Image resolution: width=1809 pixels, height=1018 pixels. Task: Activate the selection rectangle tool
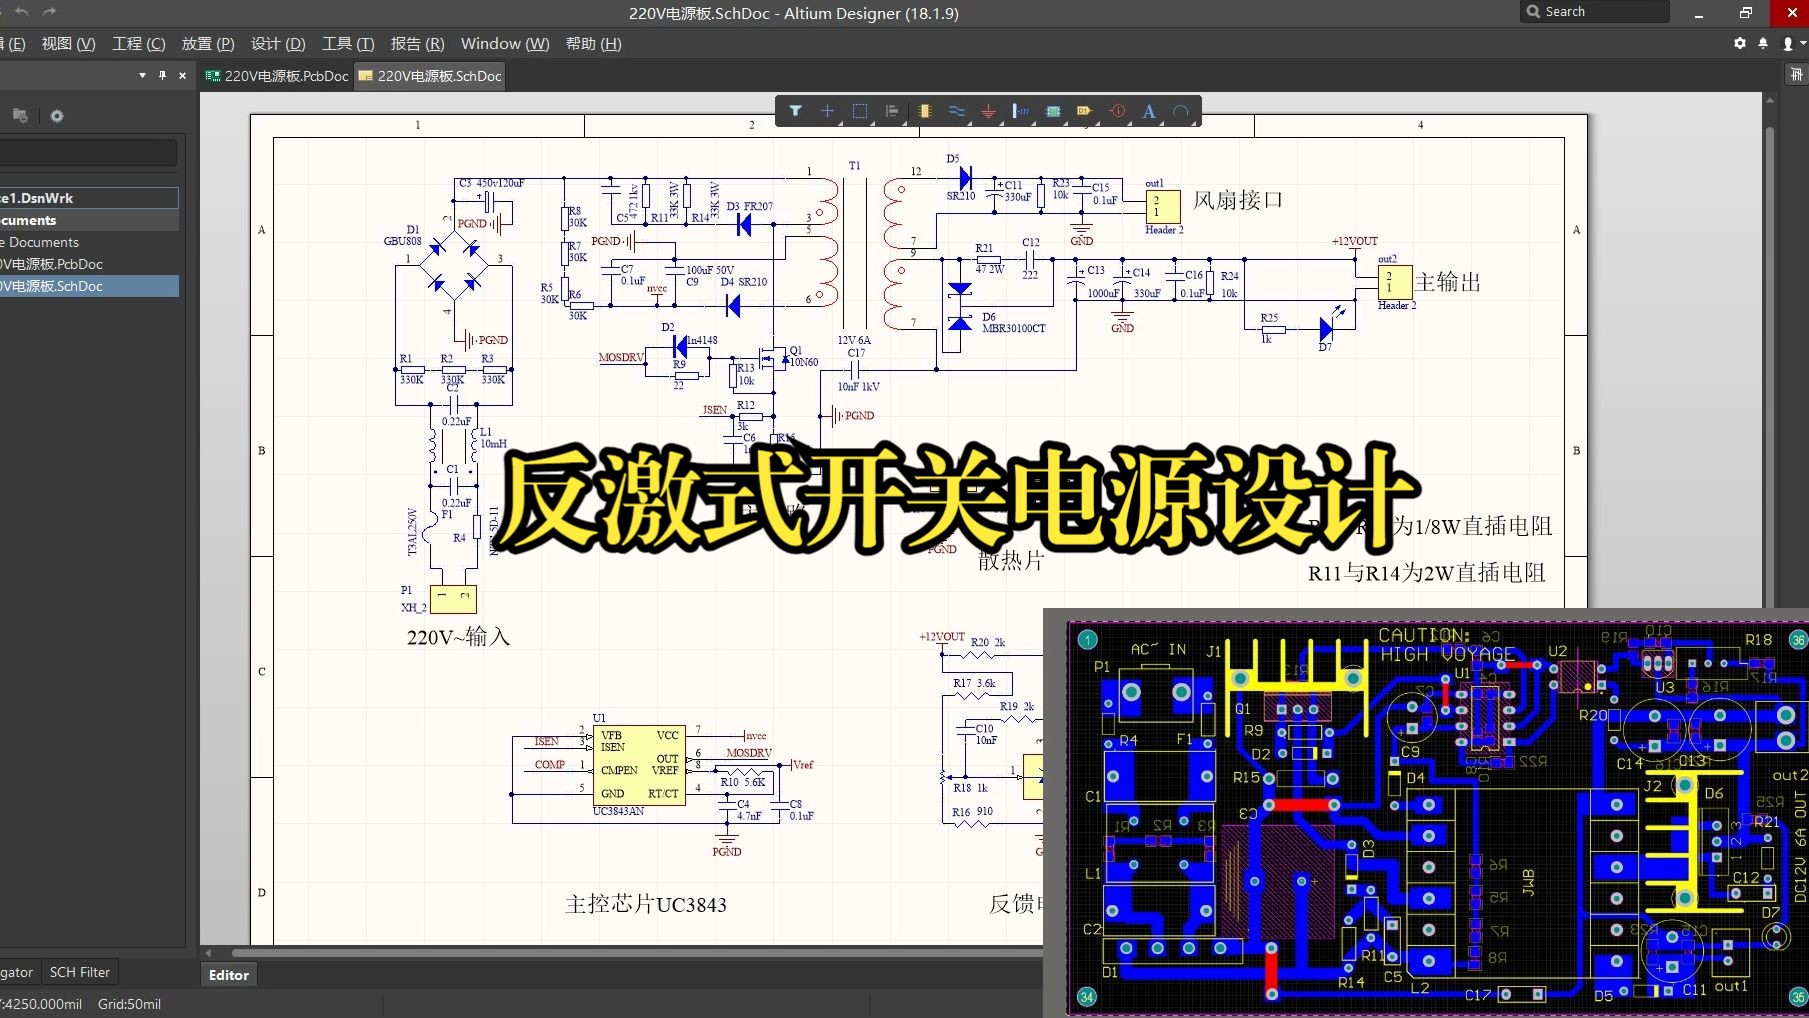pyautogui.click(x=859, y=111)
